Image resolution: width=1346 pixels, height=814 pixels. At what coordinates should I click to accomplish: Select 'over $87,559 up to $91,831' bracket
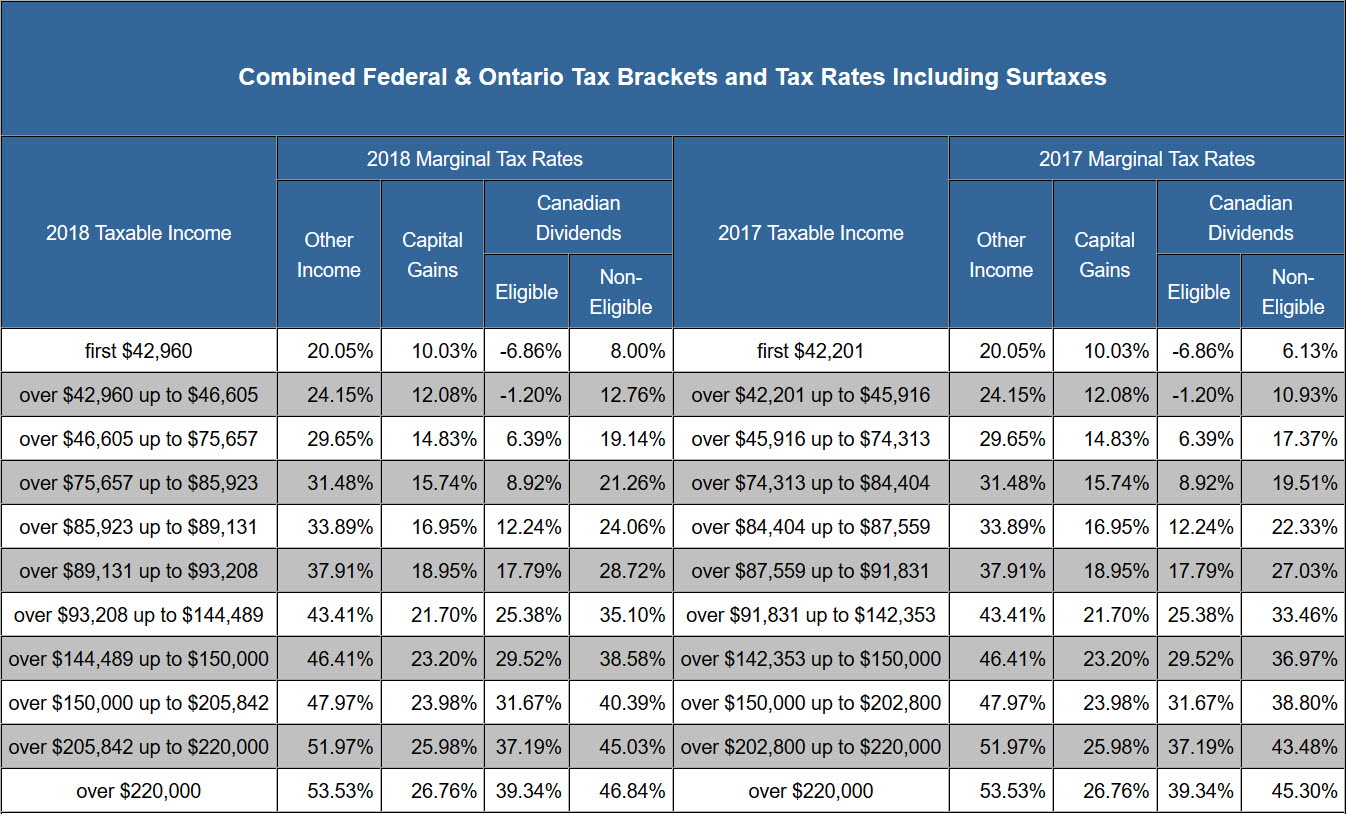[810, 570]
